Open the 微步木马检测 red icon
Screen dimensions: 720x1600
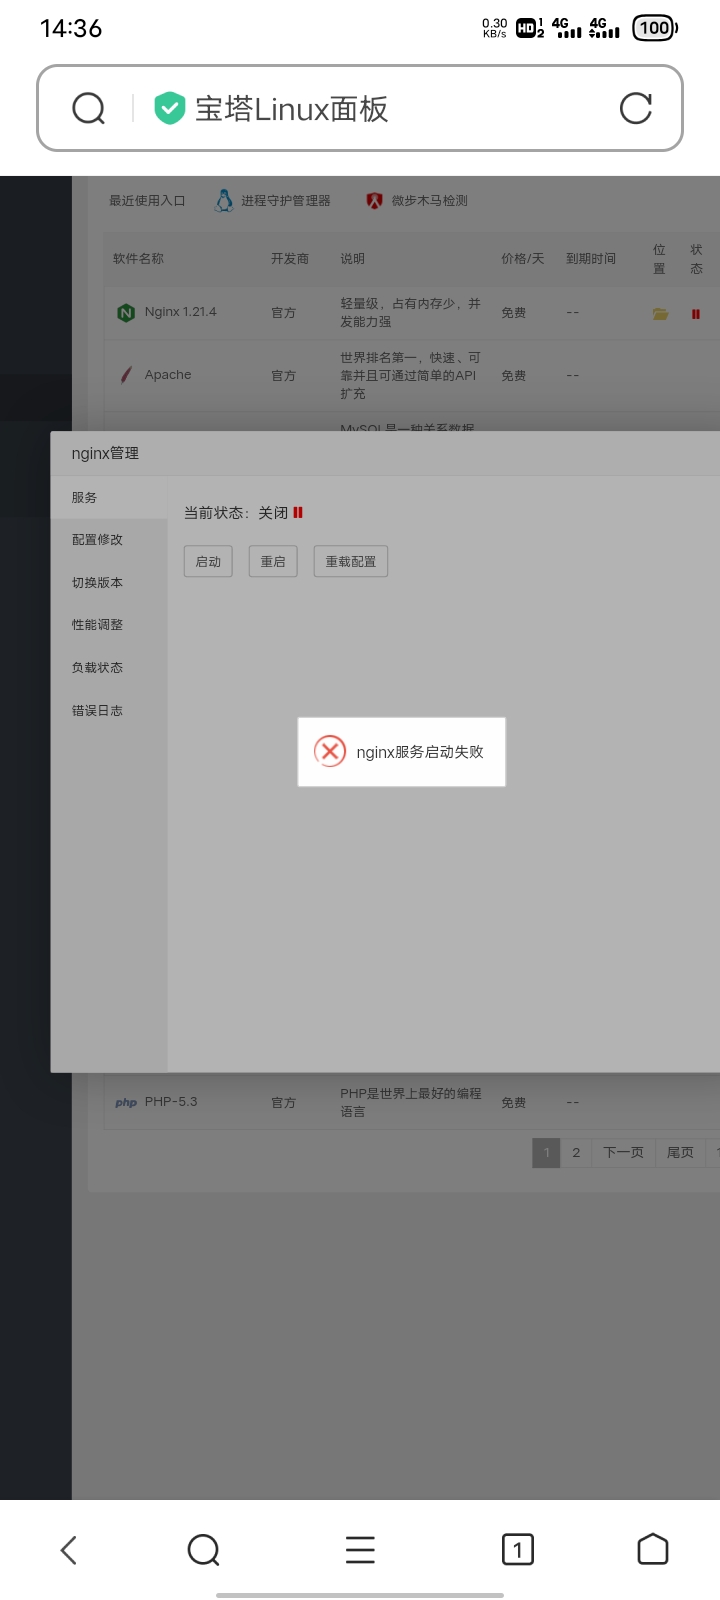(x=374, y=201)
